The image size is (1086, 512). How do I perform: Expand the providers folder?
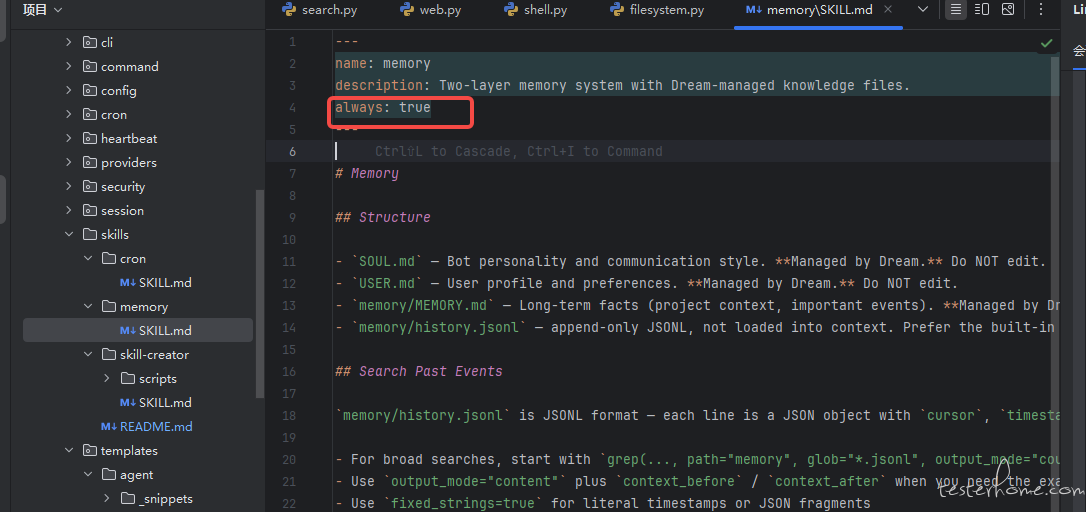[x=69, y=163]
